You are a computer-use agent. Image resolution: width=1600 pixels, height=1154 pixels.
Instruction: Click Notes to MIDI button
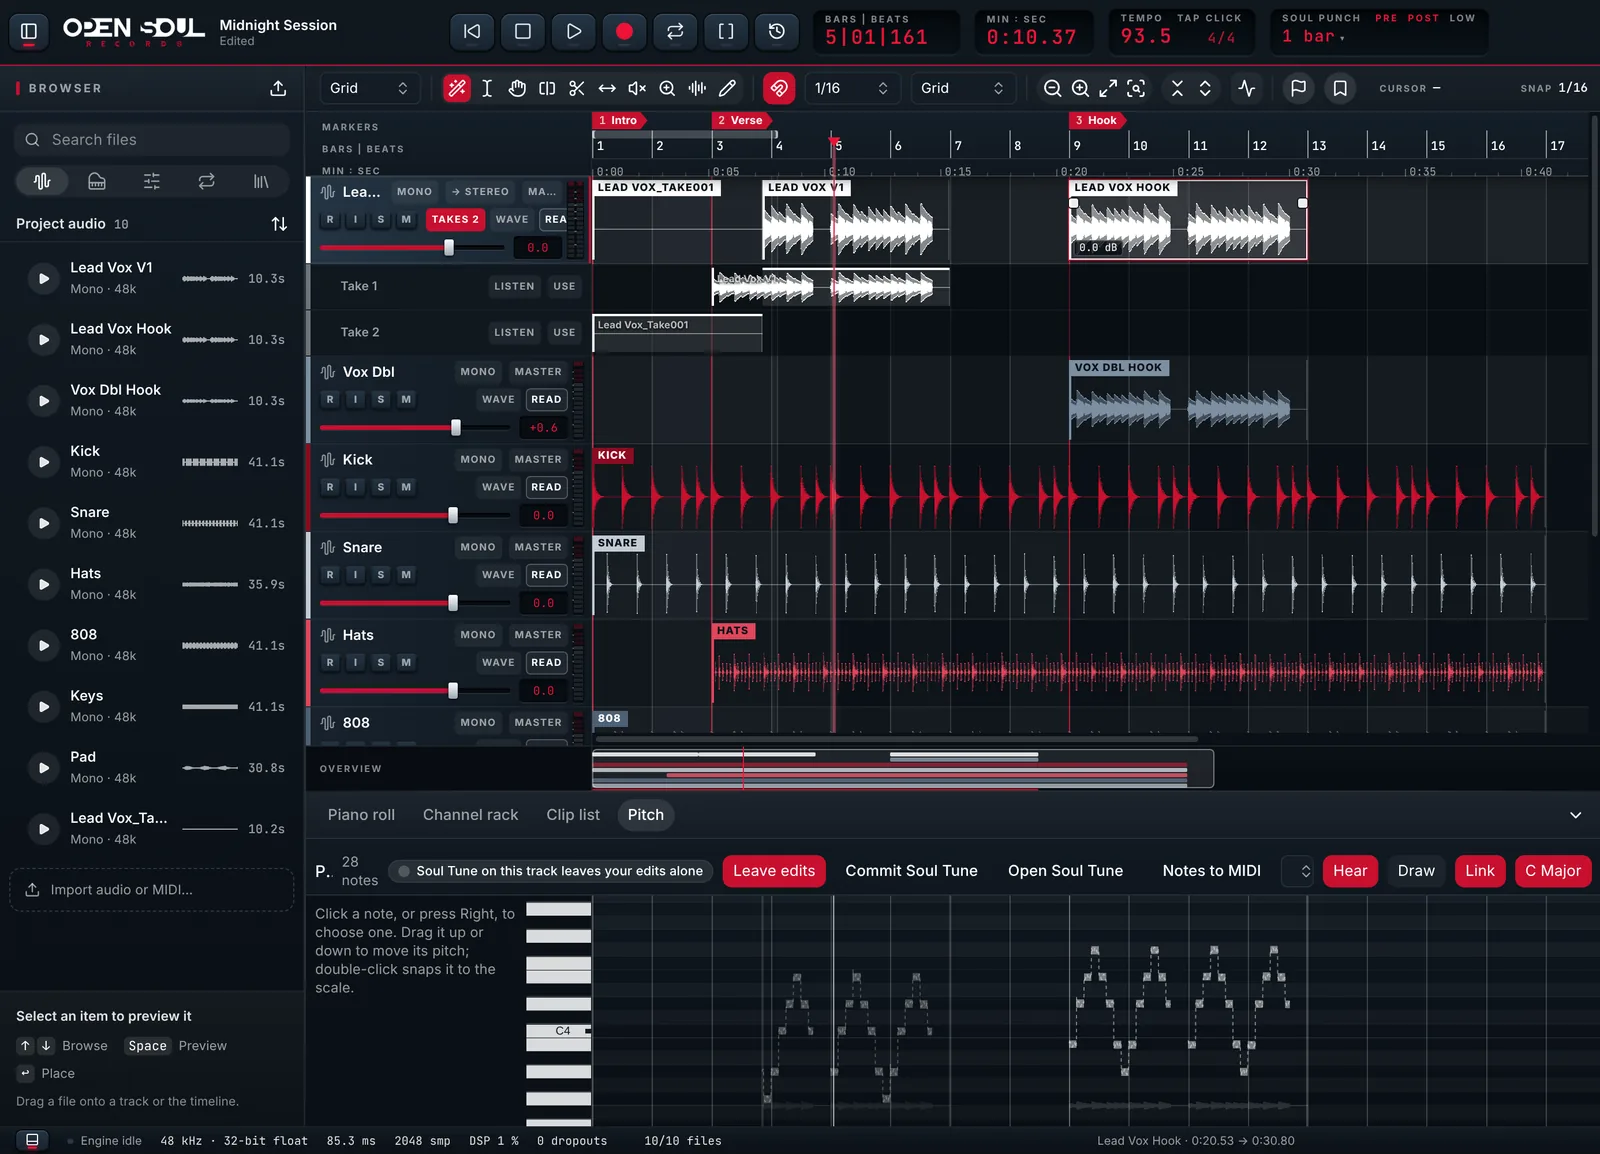pyautogui.click(x=1211, y=871)
